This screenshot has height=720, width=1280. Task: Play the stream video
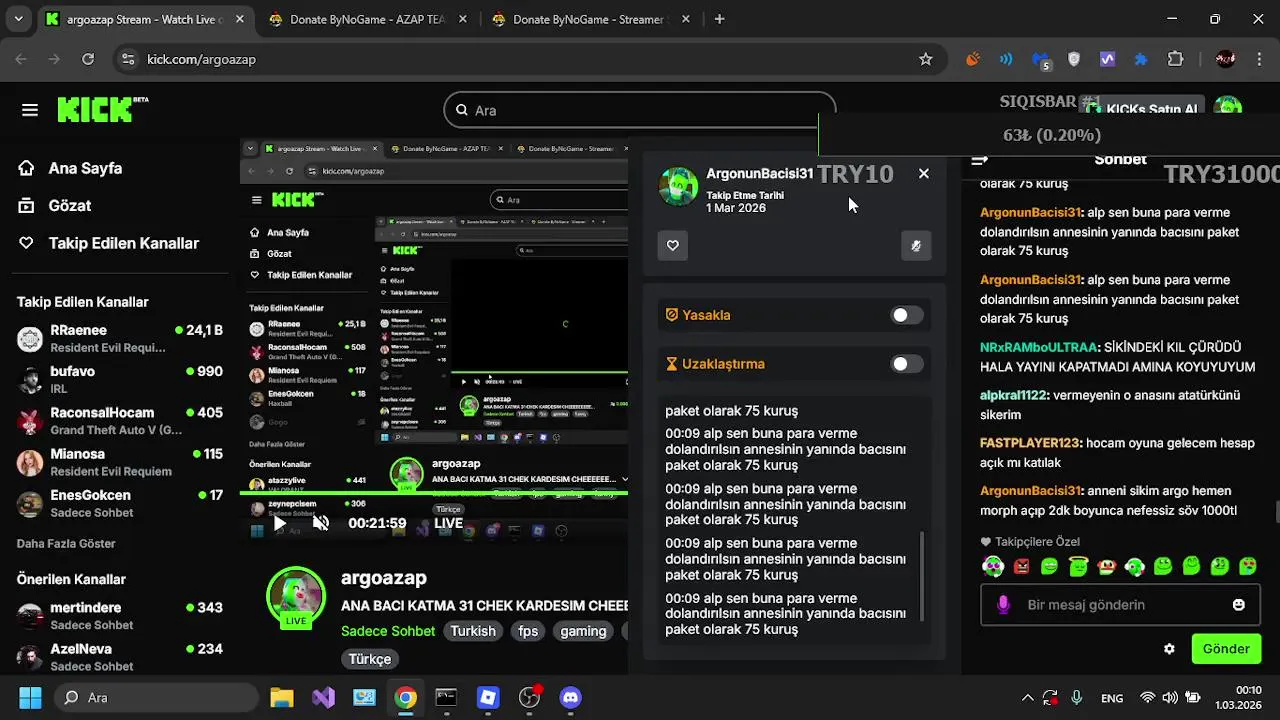pyautogui.click(x=280, y=523)
